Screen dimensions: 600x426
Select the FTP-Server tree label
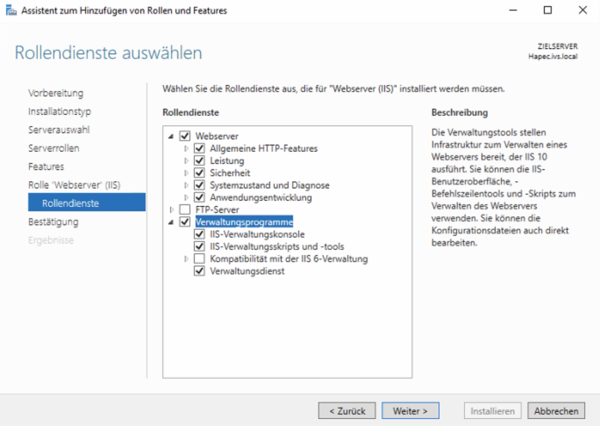[x=217, y=209]
